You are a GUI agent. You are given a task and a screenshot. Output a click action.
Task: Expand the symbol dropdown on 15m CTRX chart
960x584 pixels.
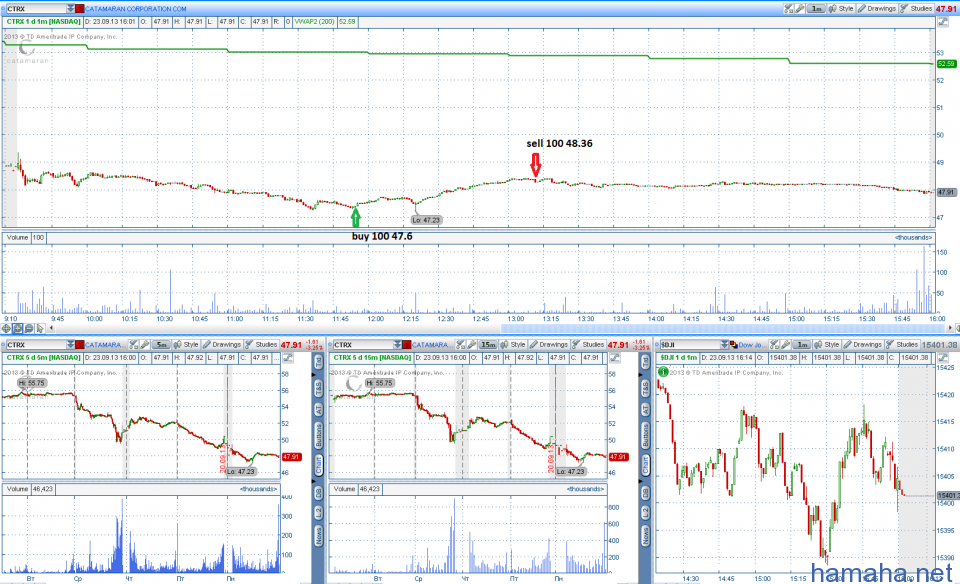coord(397,345)
